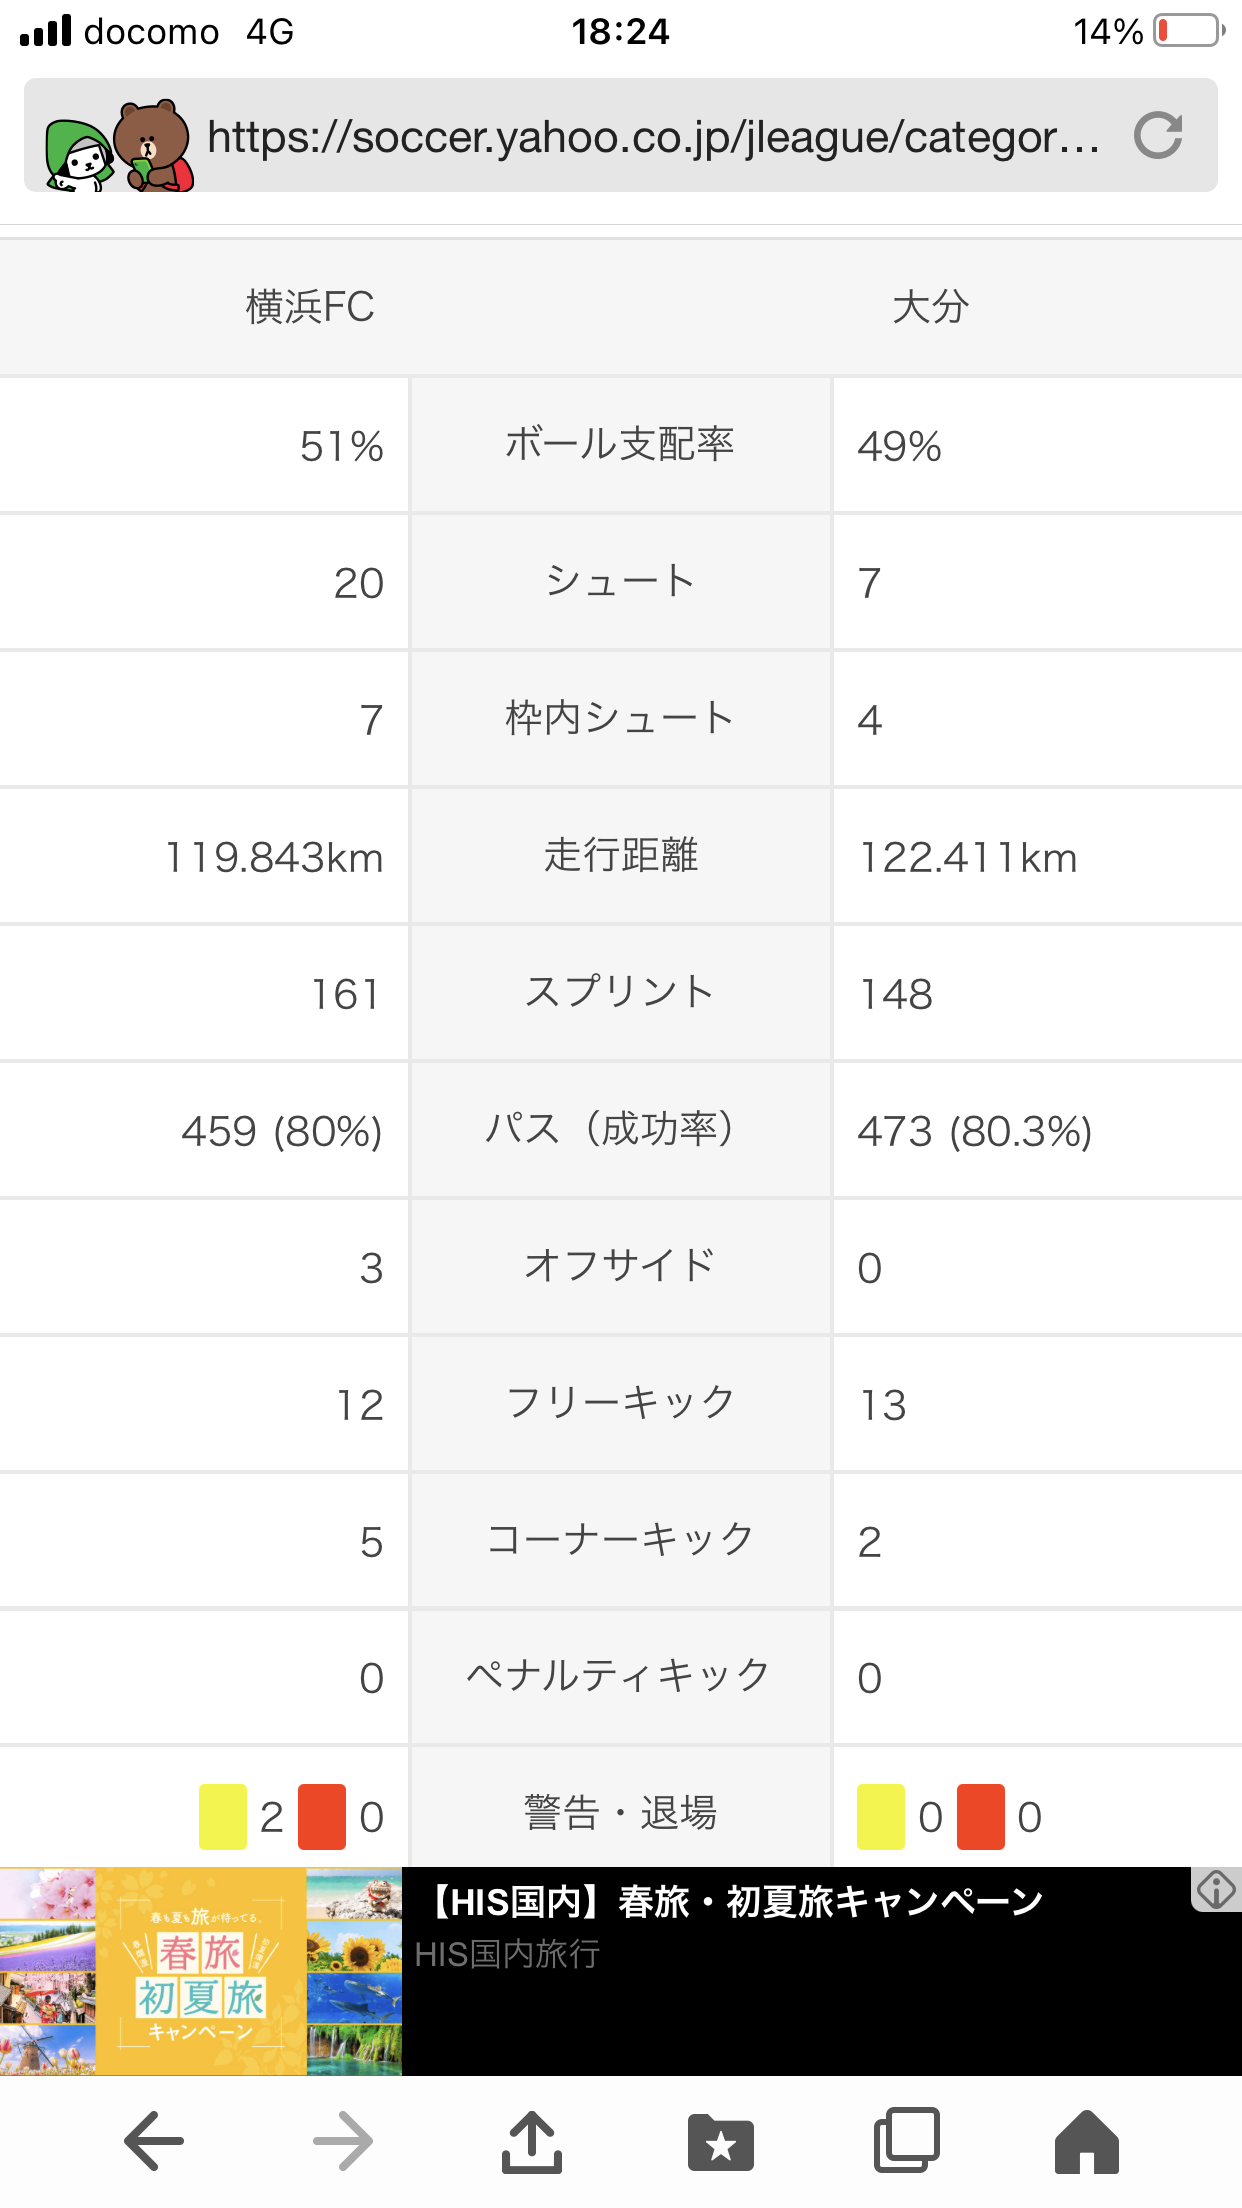The width and height of the screenshot is (1242, 2208).
Task: Reload the page with refresh icon
Action: [1158, 135]
